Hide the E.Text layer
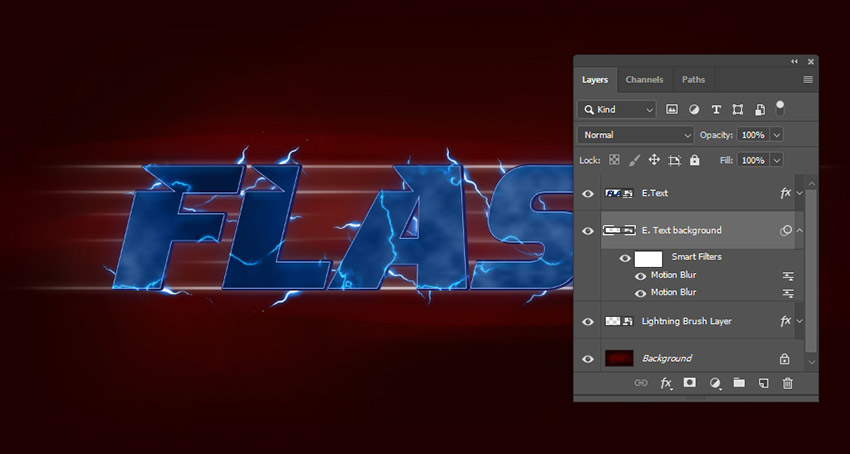850x454 pixels. point(588,193)
